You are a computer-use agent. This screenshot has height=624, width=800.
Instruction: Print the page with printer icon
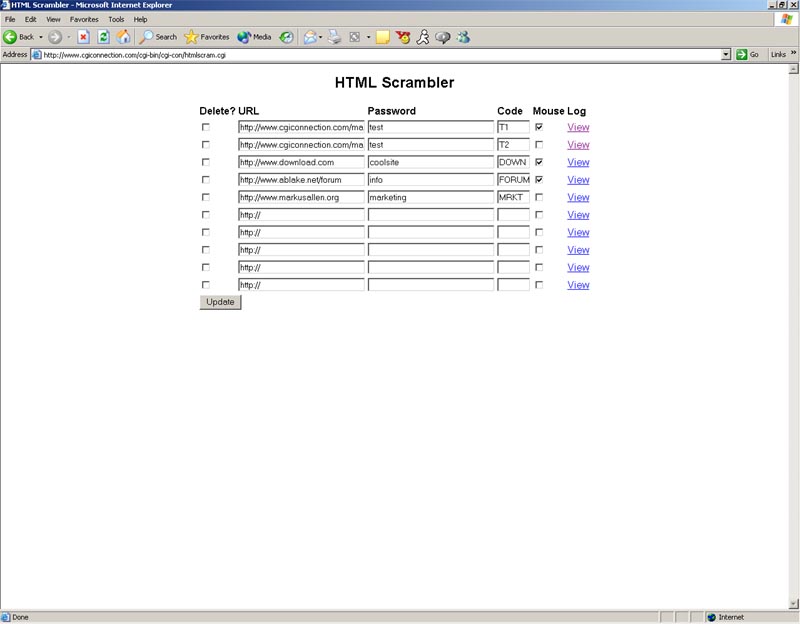point(335,37)
